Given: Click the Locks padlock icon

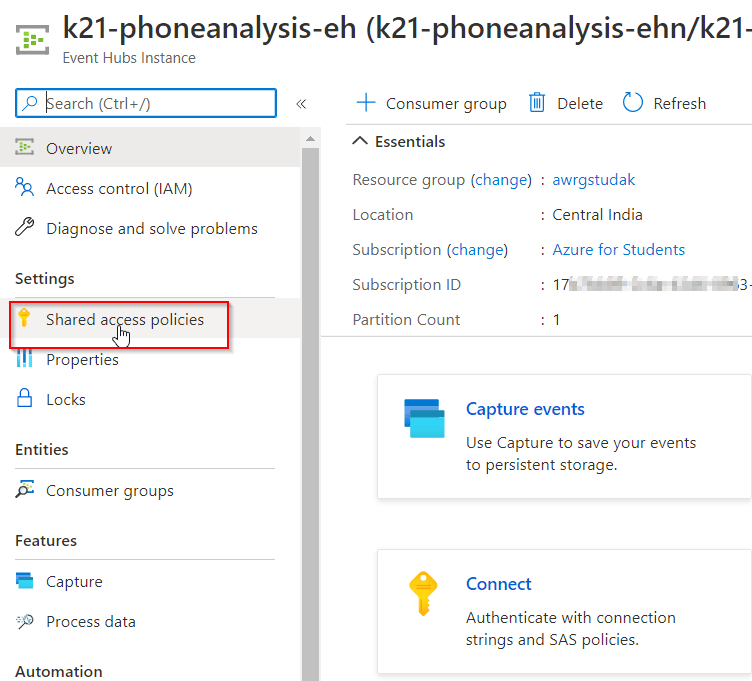Looking at the screenshot, I should pos(25,399).
